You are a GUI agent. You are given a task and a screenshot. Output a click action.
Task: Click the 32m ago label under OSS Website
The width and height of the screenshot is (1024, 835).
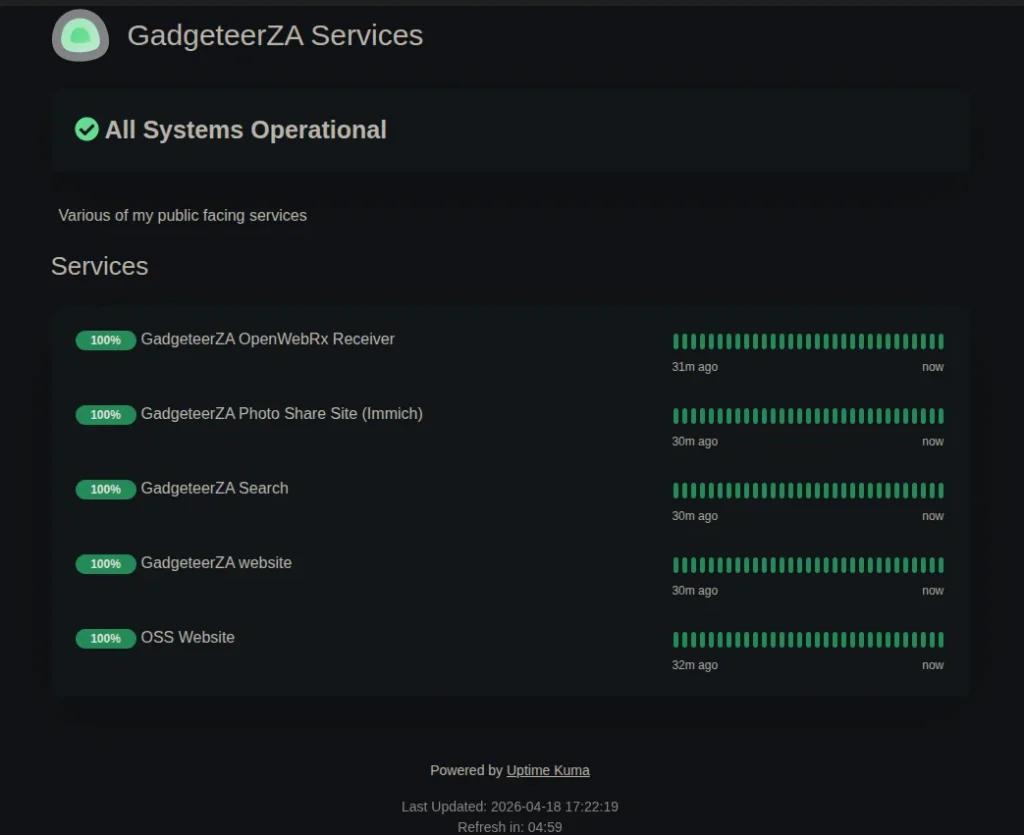point(695,665)
